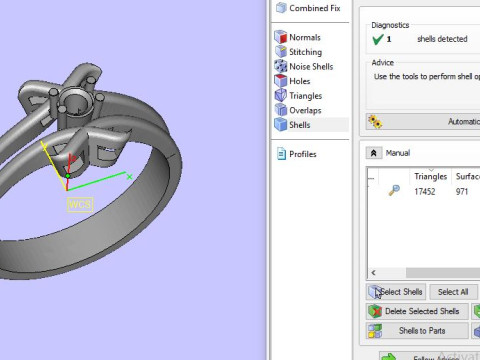Click the Profiles document icon
This screenshot has width=480, height=360.
(x=281, y=154)
